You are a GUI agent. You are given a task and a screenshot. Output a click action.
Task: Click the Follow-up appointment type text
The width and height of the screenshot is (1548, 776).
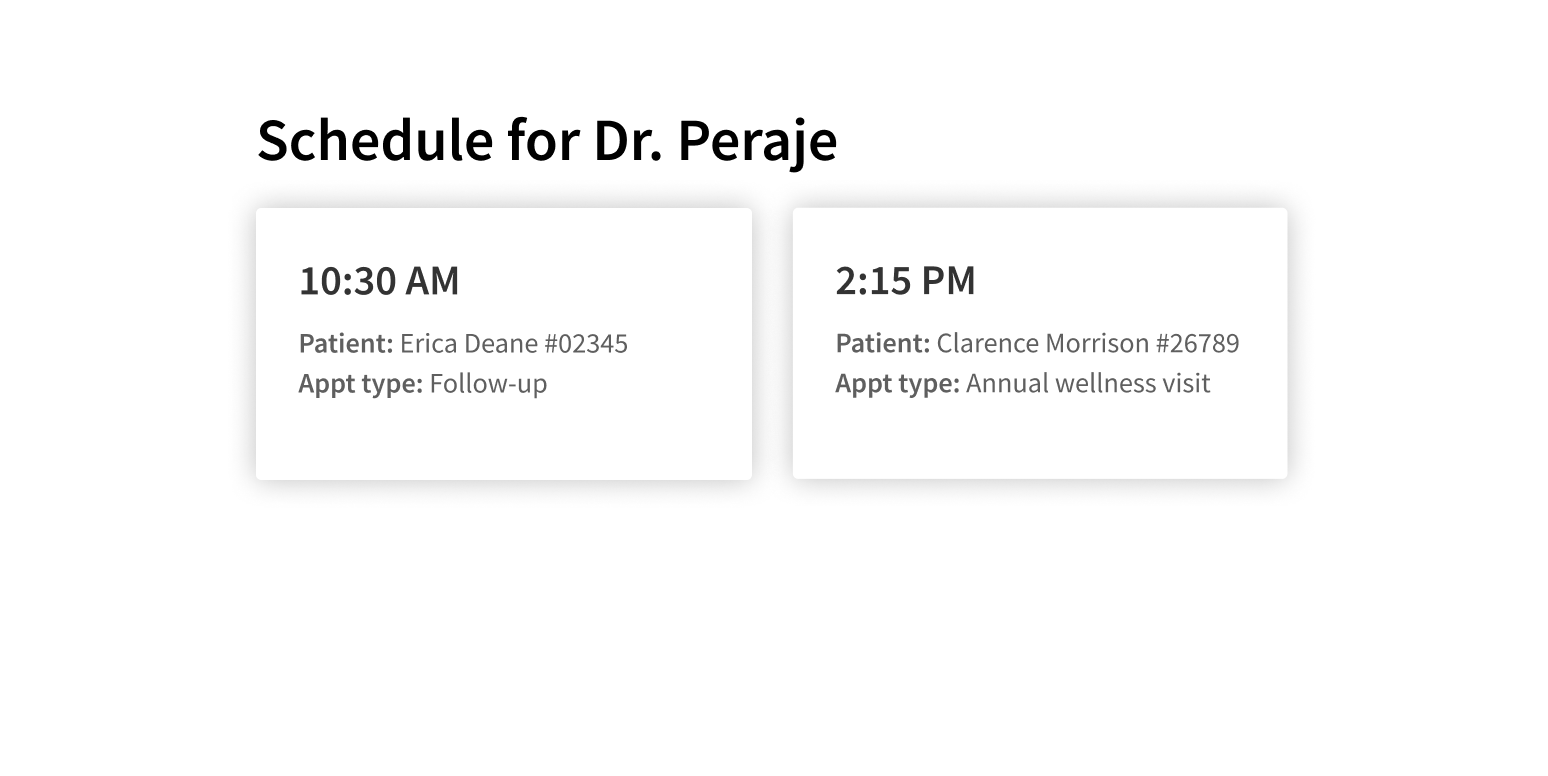(x=488, y=384)
